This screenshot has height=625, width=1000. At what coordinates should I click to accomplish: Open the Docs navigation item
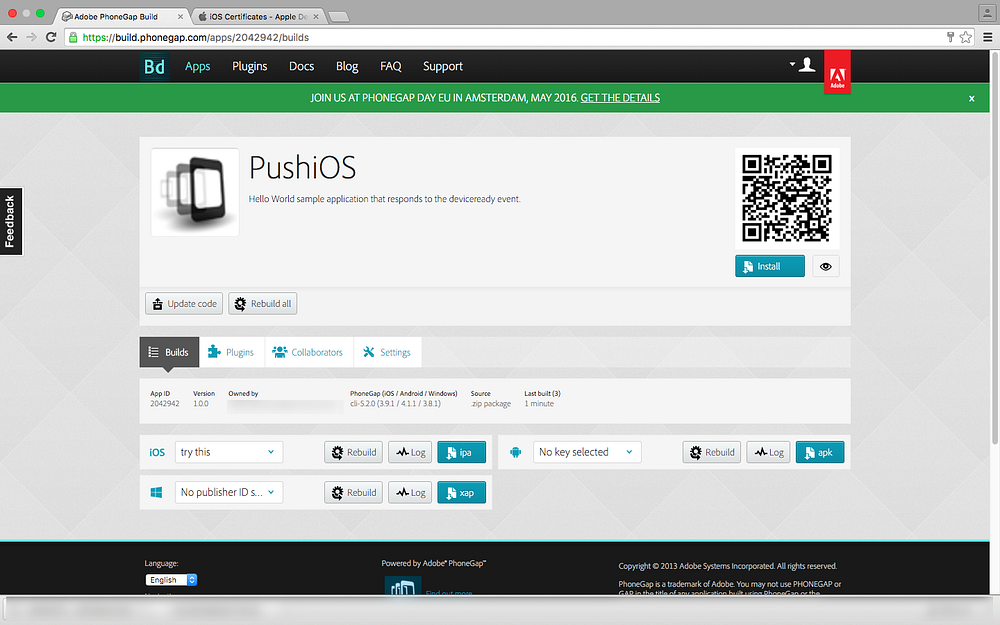(301, 66)
